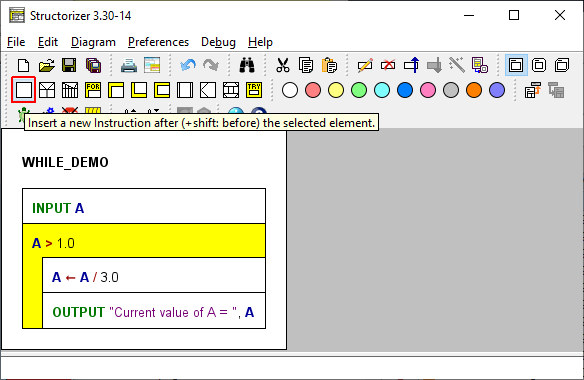Apply the violet color swatch
The height and width of the screenshot is (380, 584).
coord(497,90)
